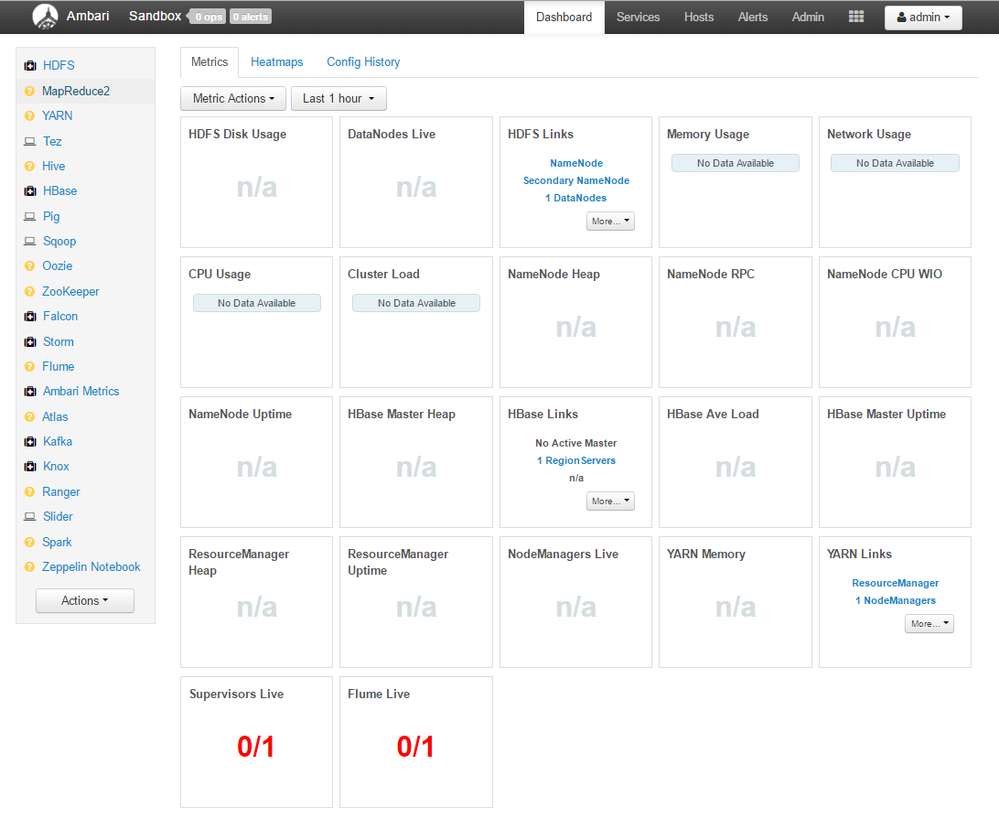Viewport: 999px width, 820px height.
Task: Open the Services menu in navbar
Action: [638, 17]
